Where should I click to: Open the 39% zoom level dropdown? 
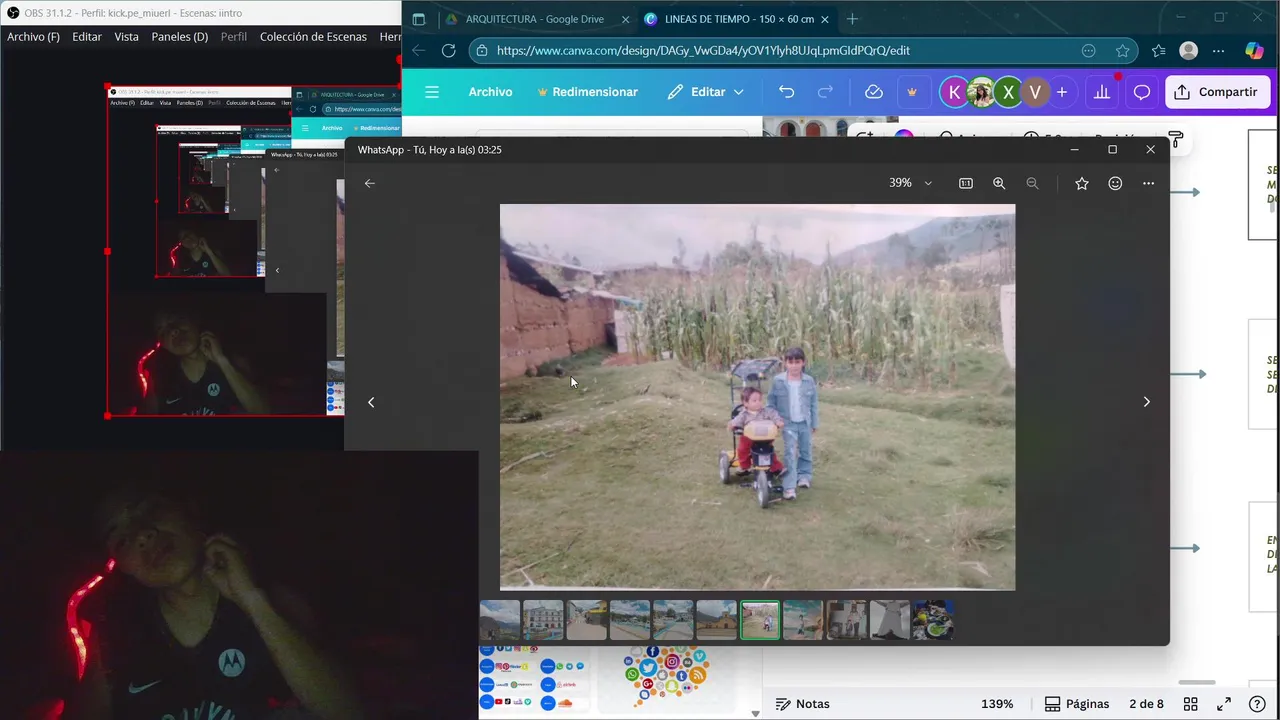pyautogui.click(x=910, y=183)
